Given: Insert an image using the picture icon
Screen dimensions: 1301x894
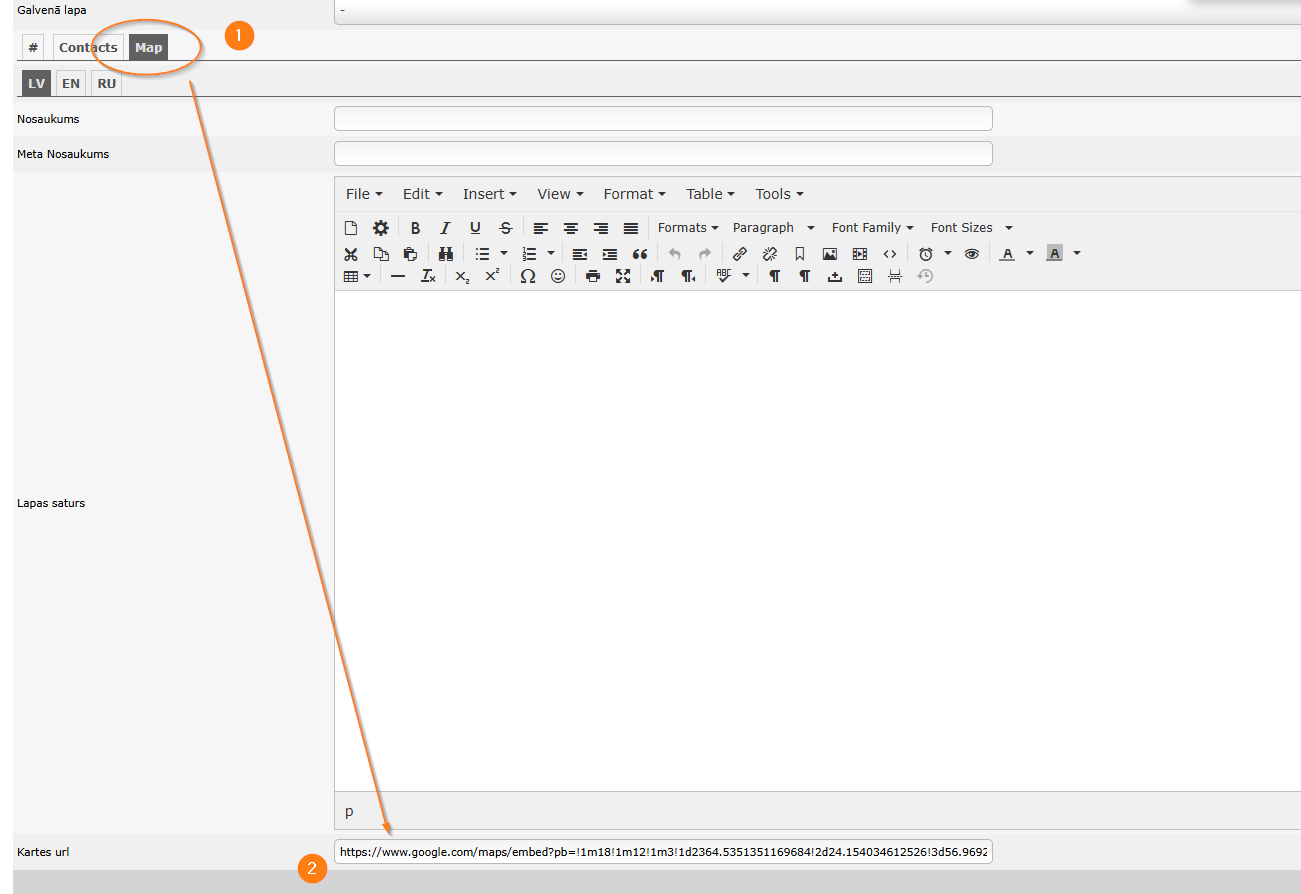Looking at the screenshot, I should tap(829, 254).
